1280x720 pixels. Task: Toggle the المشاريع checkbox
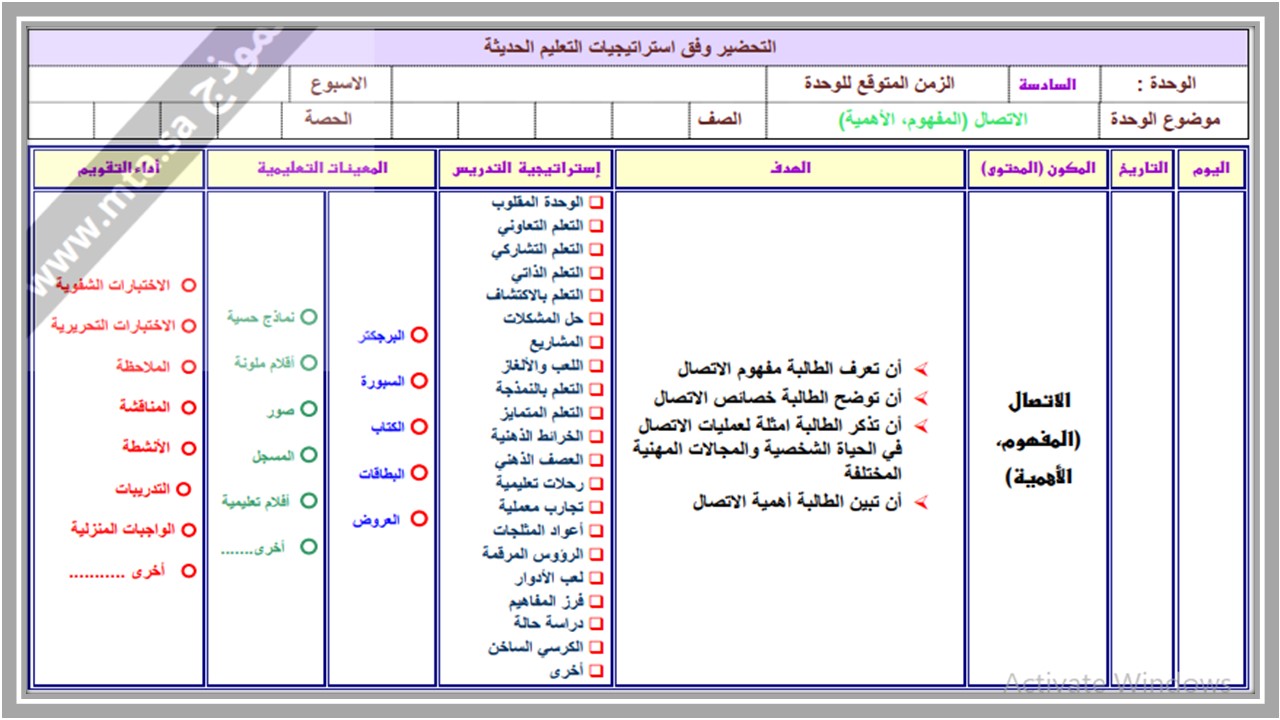click(x=596, y=343)
